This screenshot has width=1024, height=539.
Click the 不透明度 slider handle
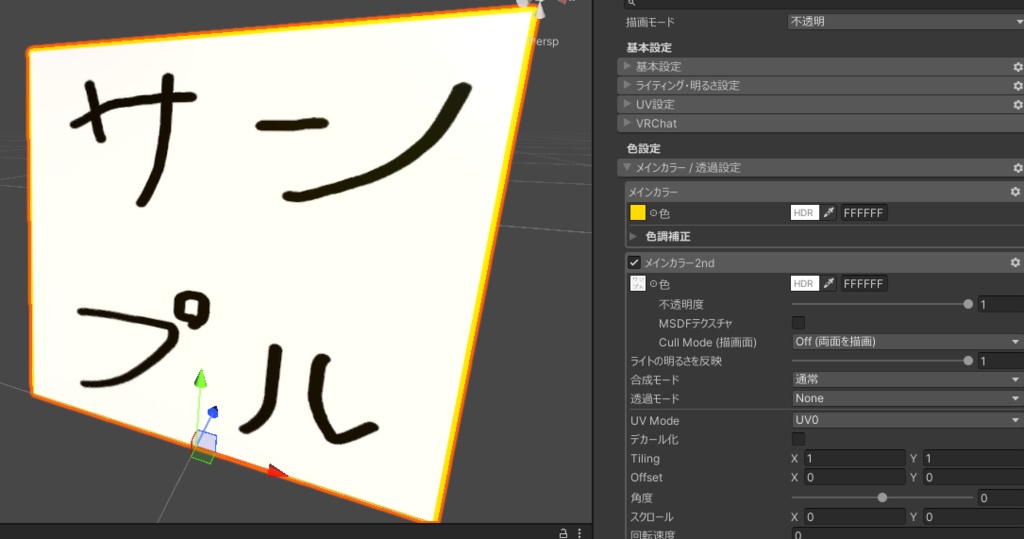tap(968, 304)
